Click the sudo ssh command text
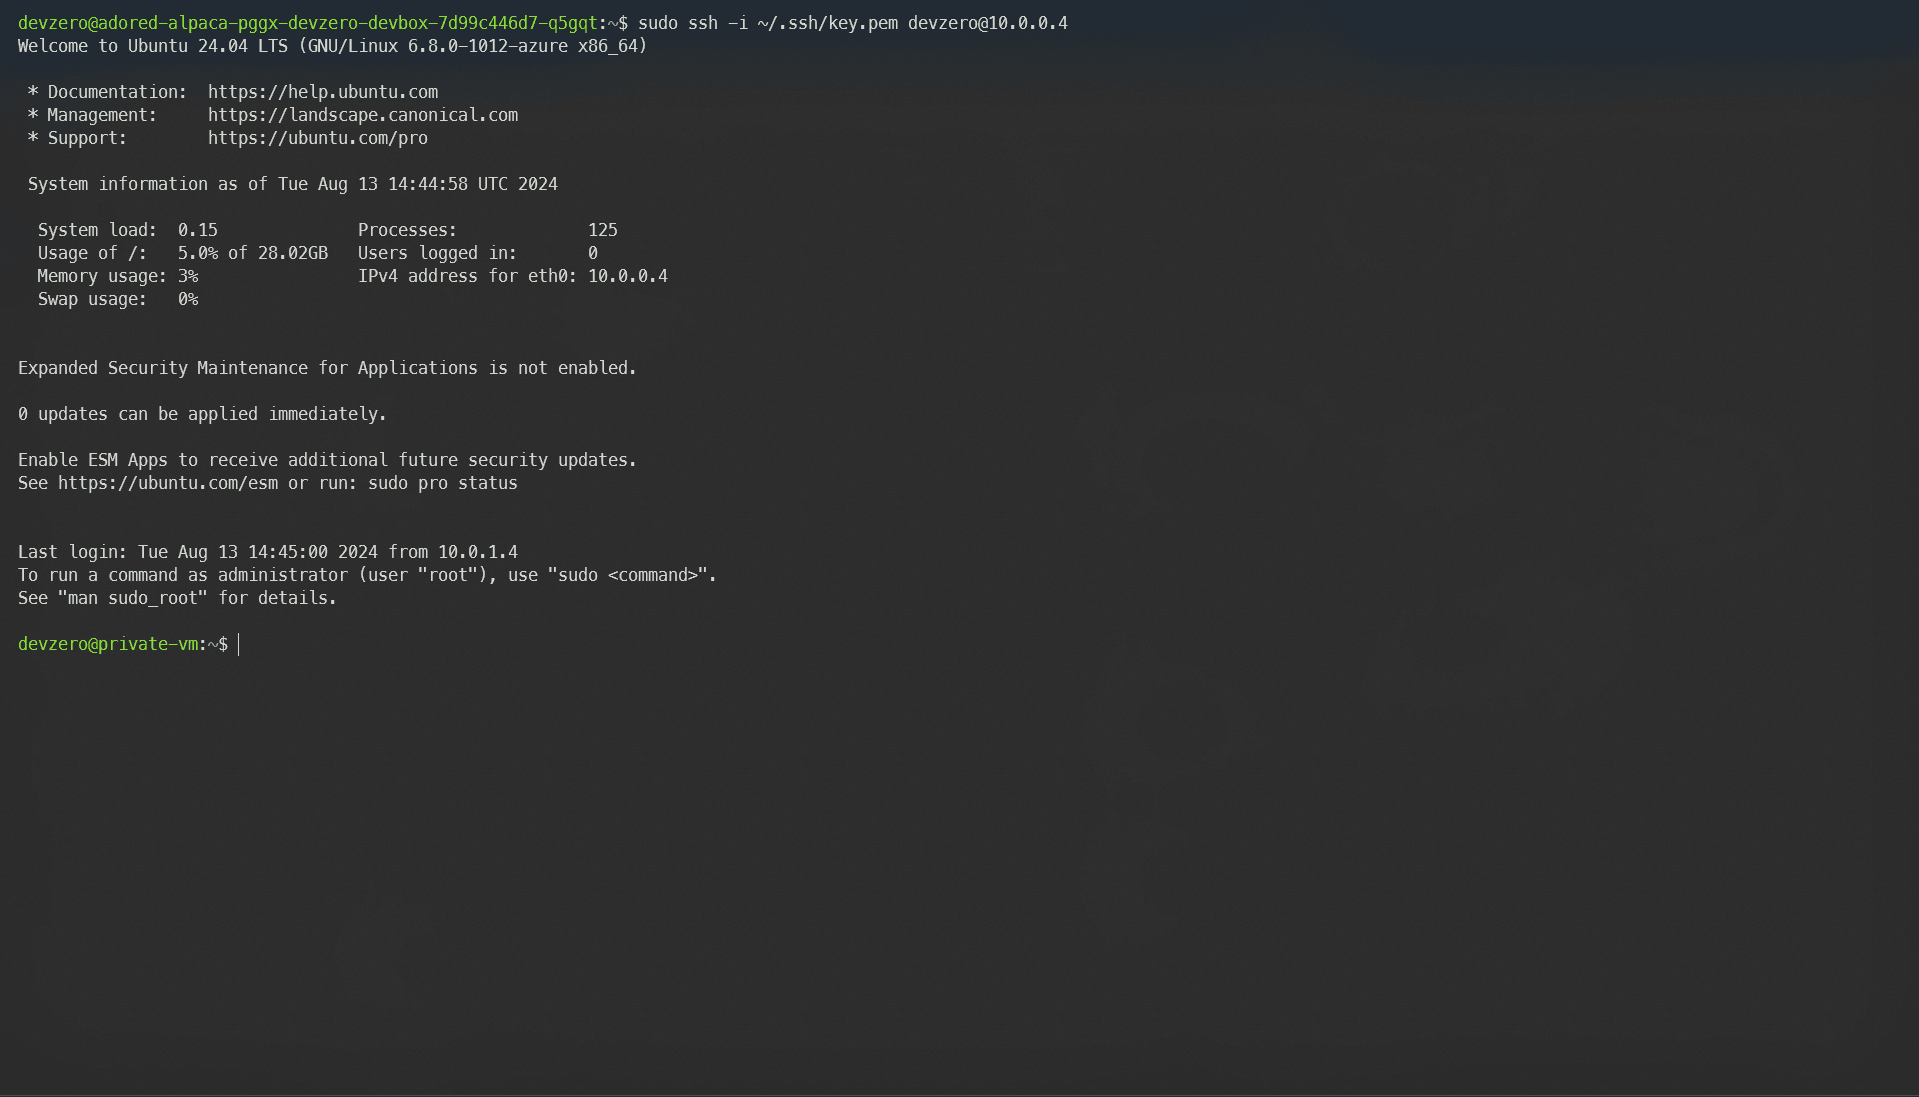This screenshot has height=1097, width=1919. coord(700,22)
